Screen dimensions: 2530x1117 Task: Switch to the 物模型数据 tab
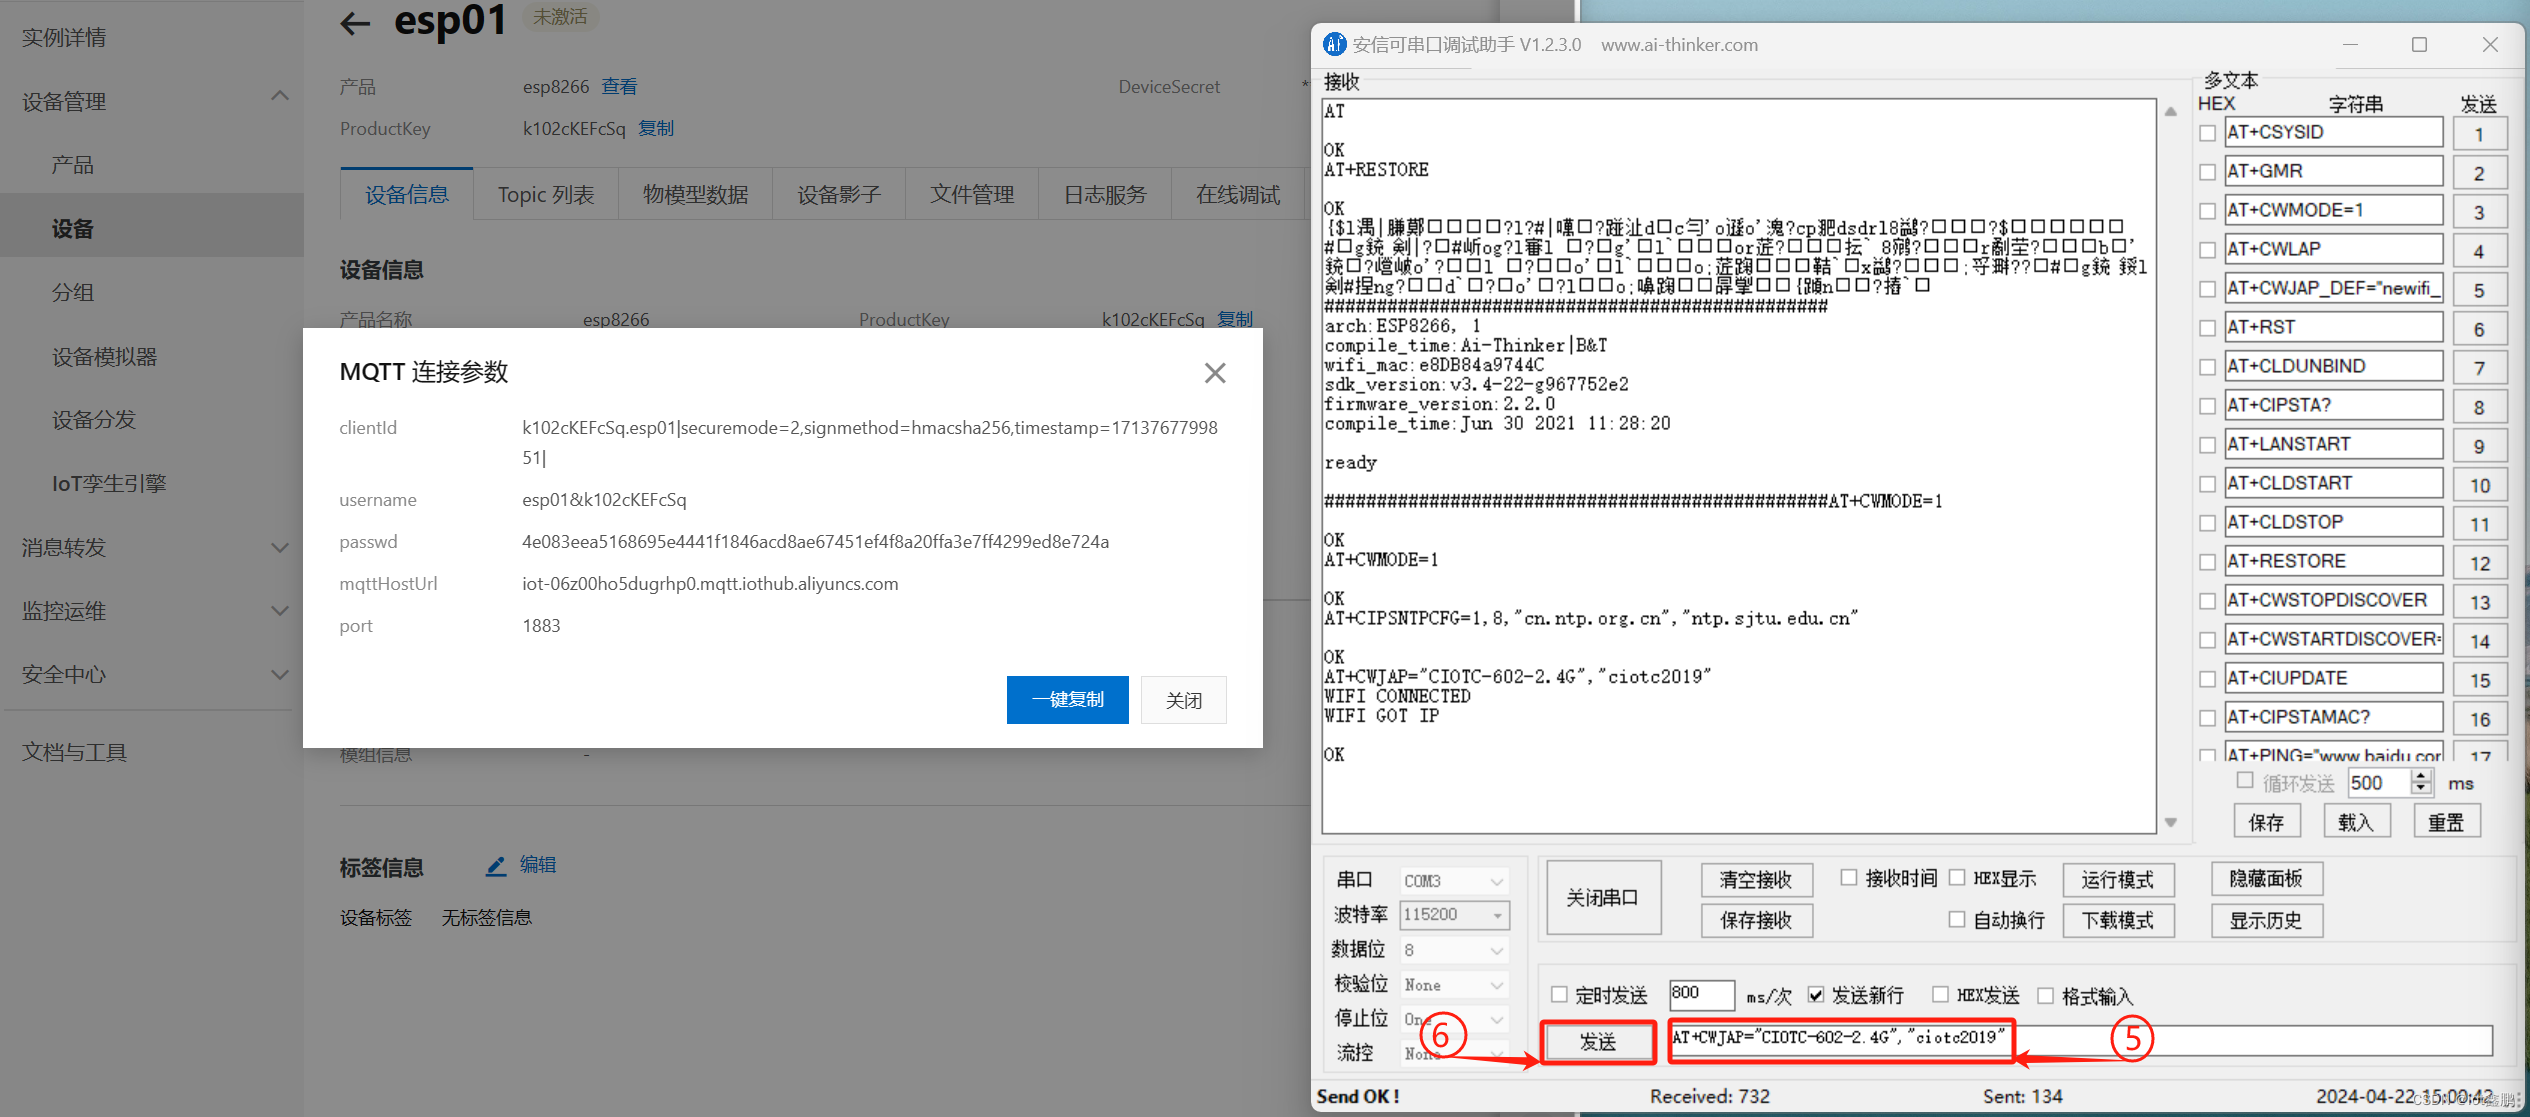[695, 194]
